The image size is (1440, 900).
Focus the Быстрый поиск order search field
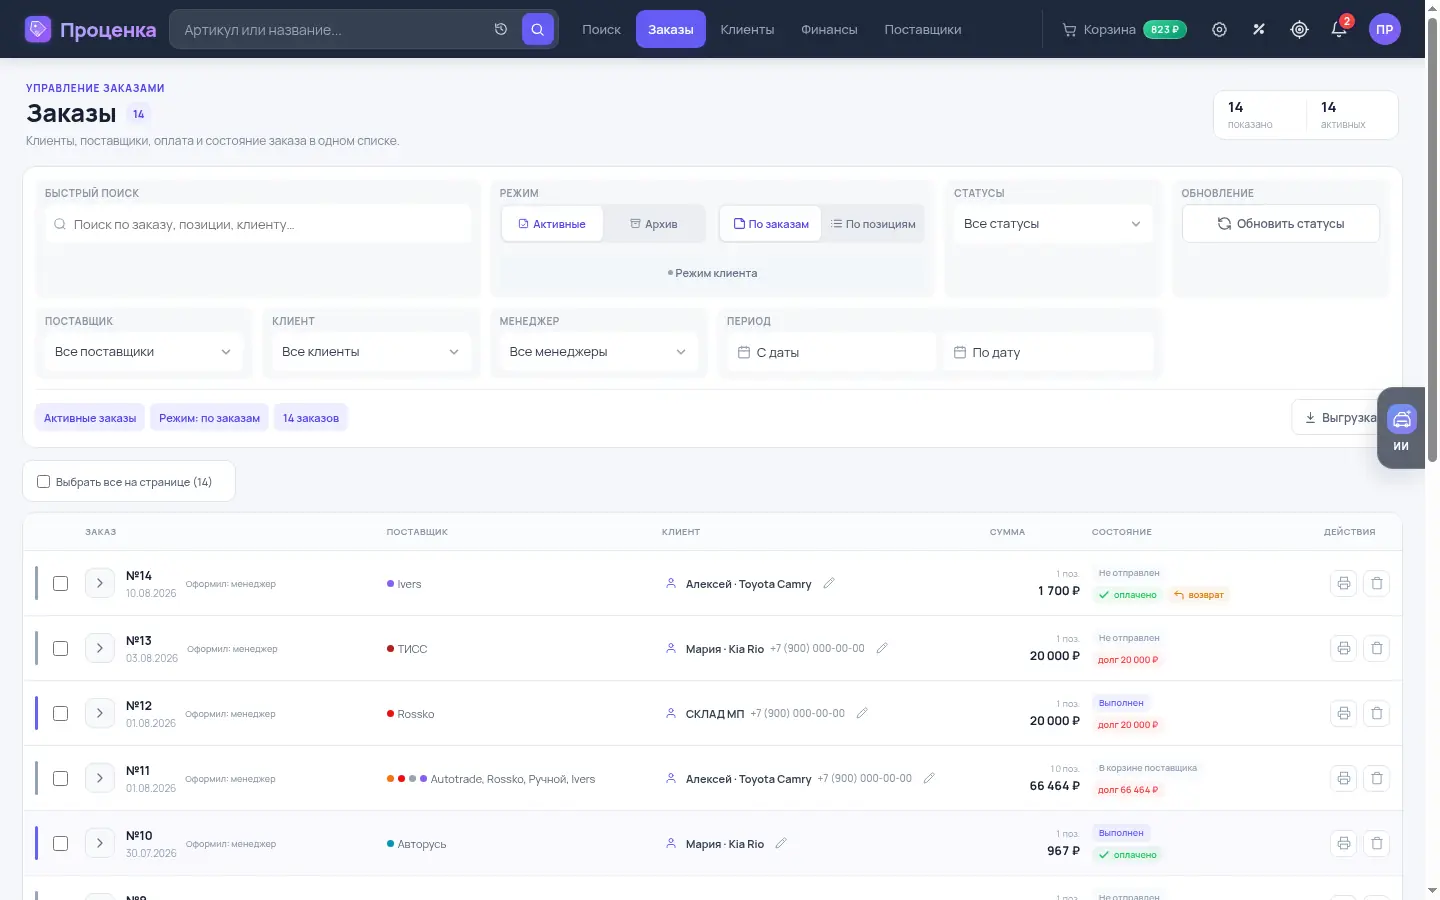[x=257, y=224]
